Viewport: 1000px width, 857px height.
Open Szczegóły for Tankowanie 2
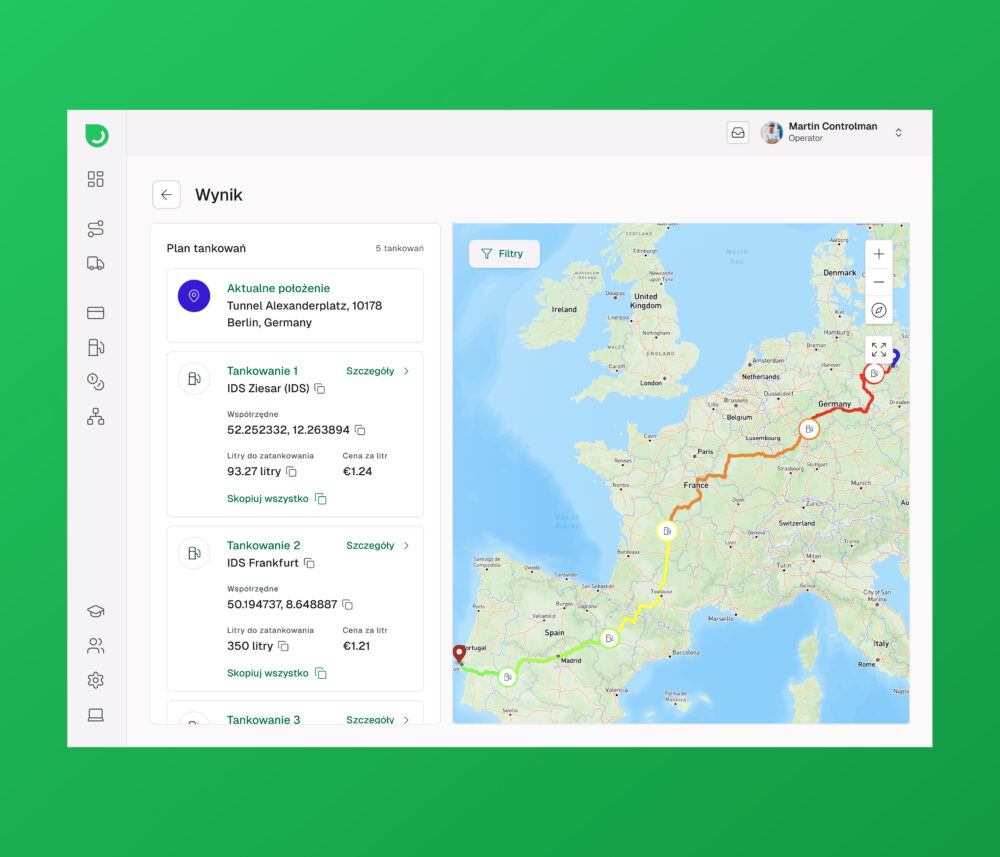tap(378, 546)
